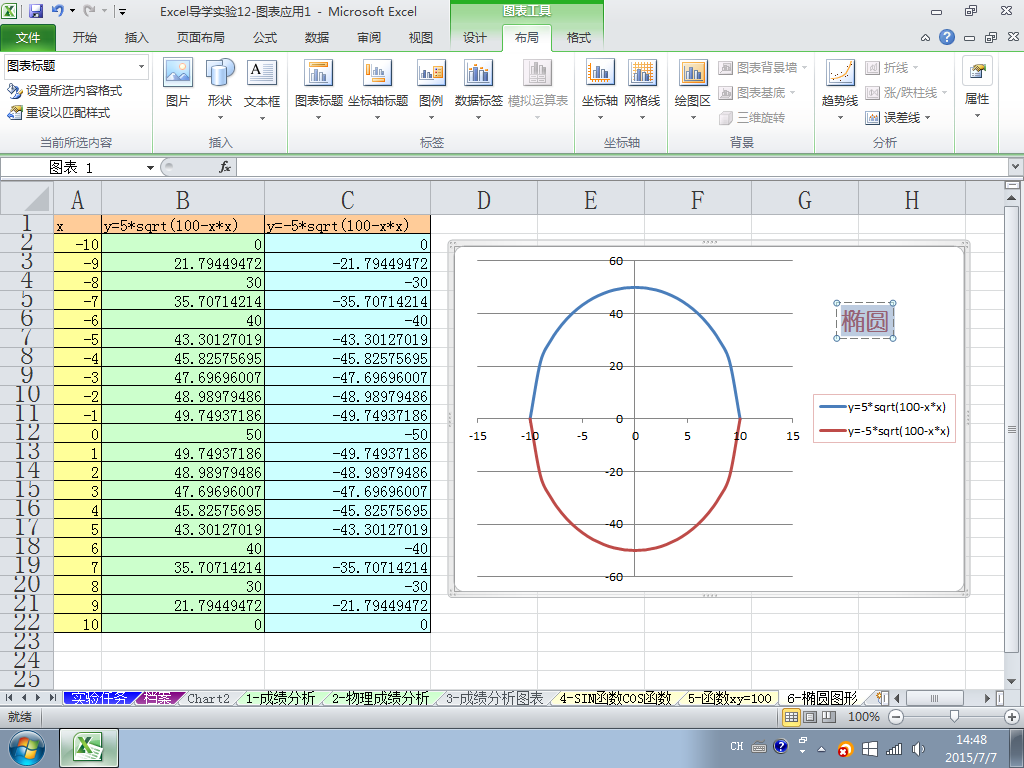Open the 实验任务 sheet tab
Image resolution: width=1024 pixels, height=768 pixels.
tap(99, 698)
